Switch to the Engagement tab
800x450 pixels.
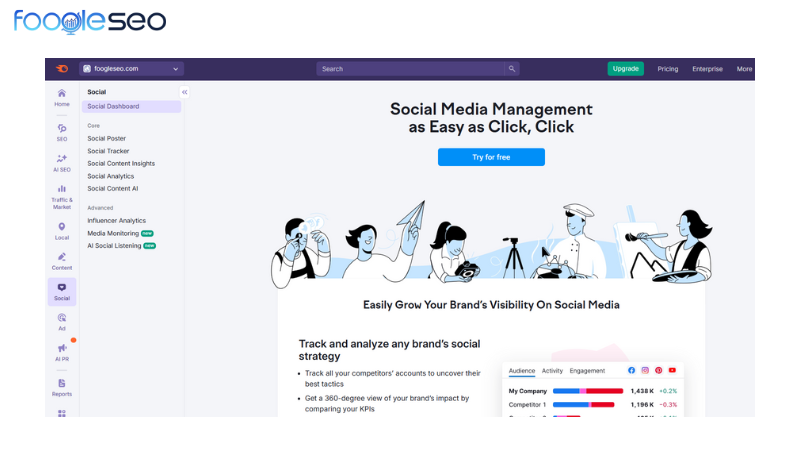(x=587, y=371)
